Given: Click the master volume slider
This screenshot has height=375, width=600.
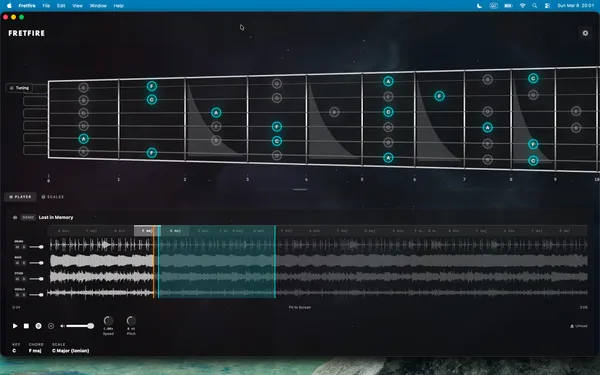Looking at the screenshot, I should tap(80, 326).
